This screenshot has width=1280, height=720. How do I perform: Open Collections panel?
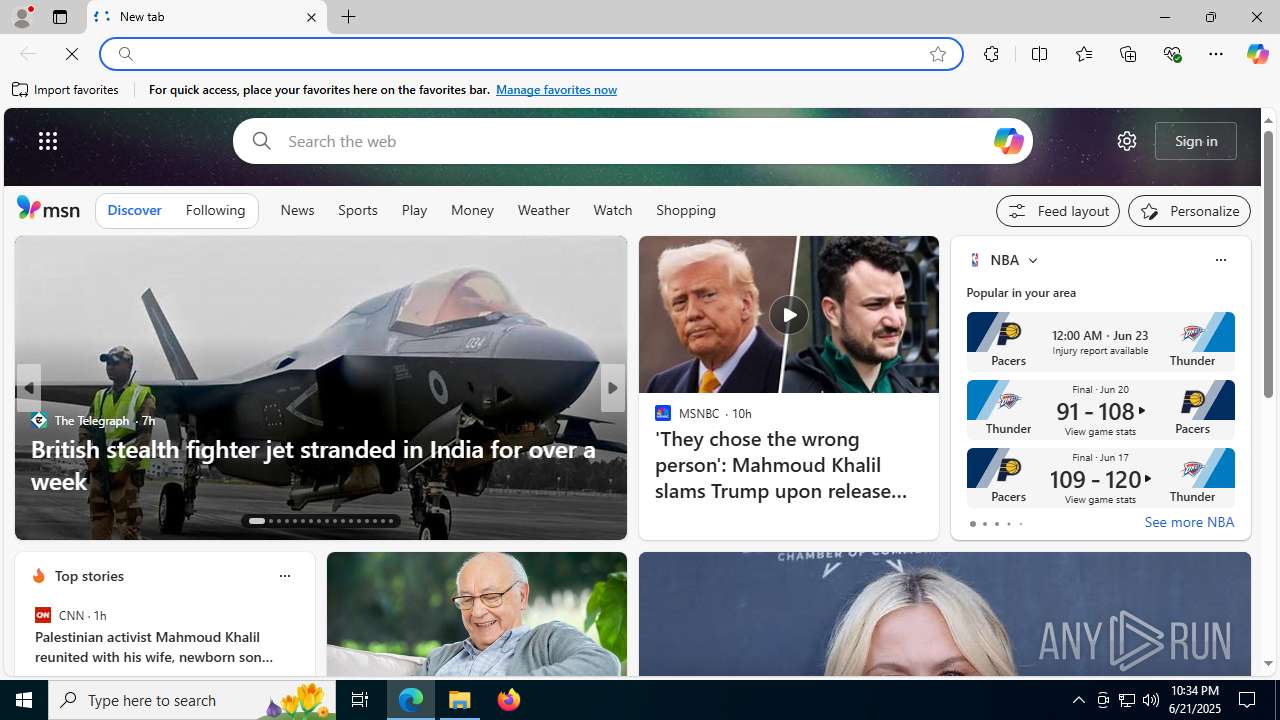point(1128,54)
